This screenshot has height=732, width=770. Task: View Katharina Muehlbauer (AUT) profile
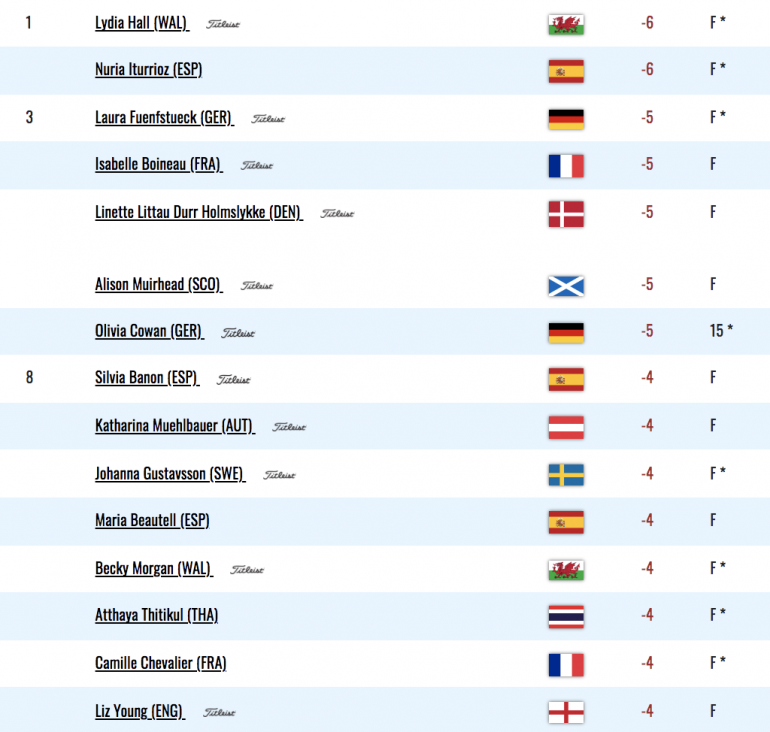[175, 426]
